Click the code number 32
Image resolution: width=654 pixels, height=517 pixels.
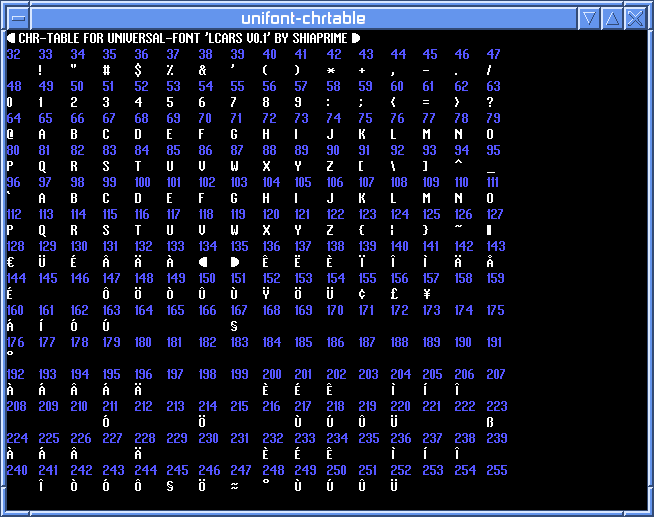coord(14,54)
